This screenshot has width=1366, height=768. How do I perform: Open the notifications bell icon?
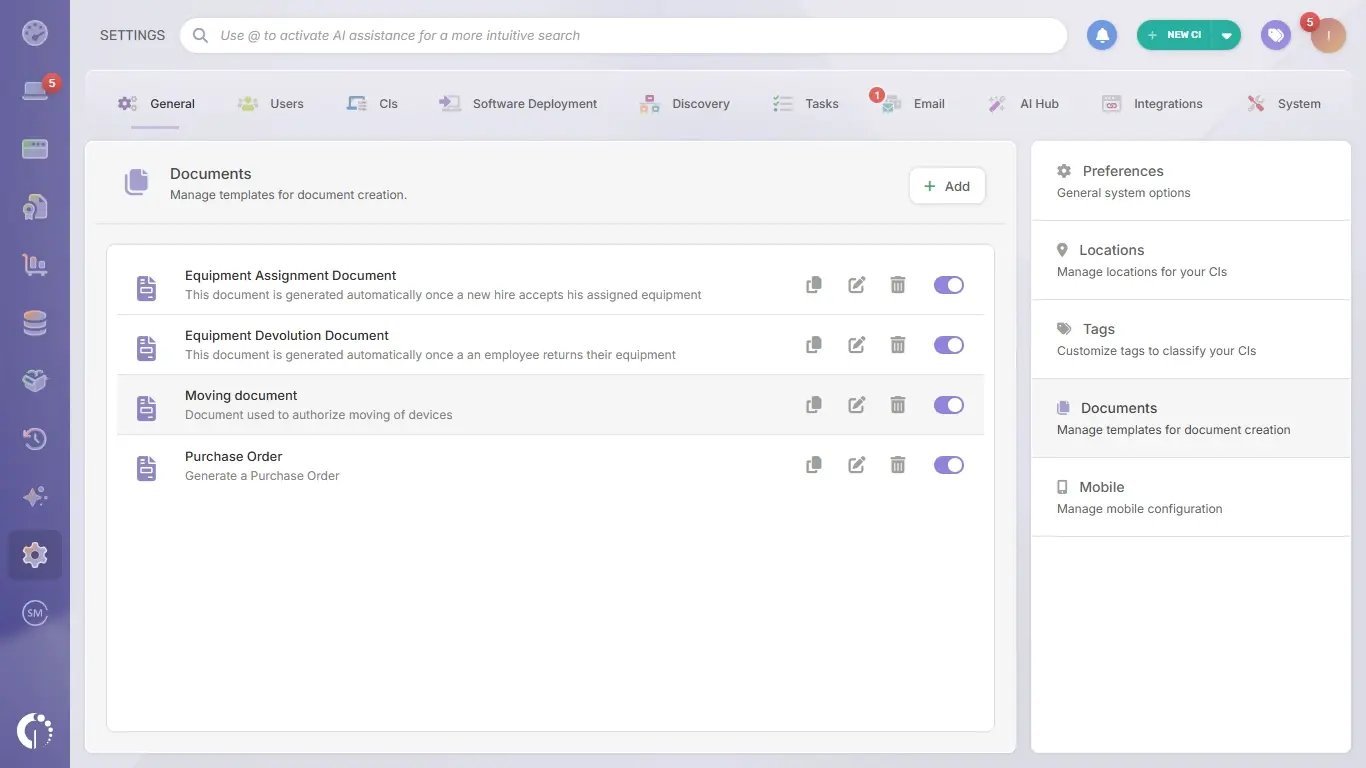[1102, 35]
